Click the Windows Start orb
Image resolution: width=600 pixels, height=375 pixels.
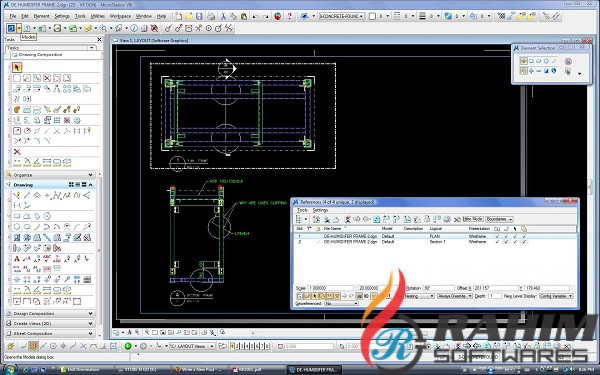tap(10, 369)
